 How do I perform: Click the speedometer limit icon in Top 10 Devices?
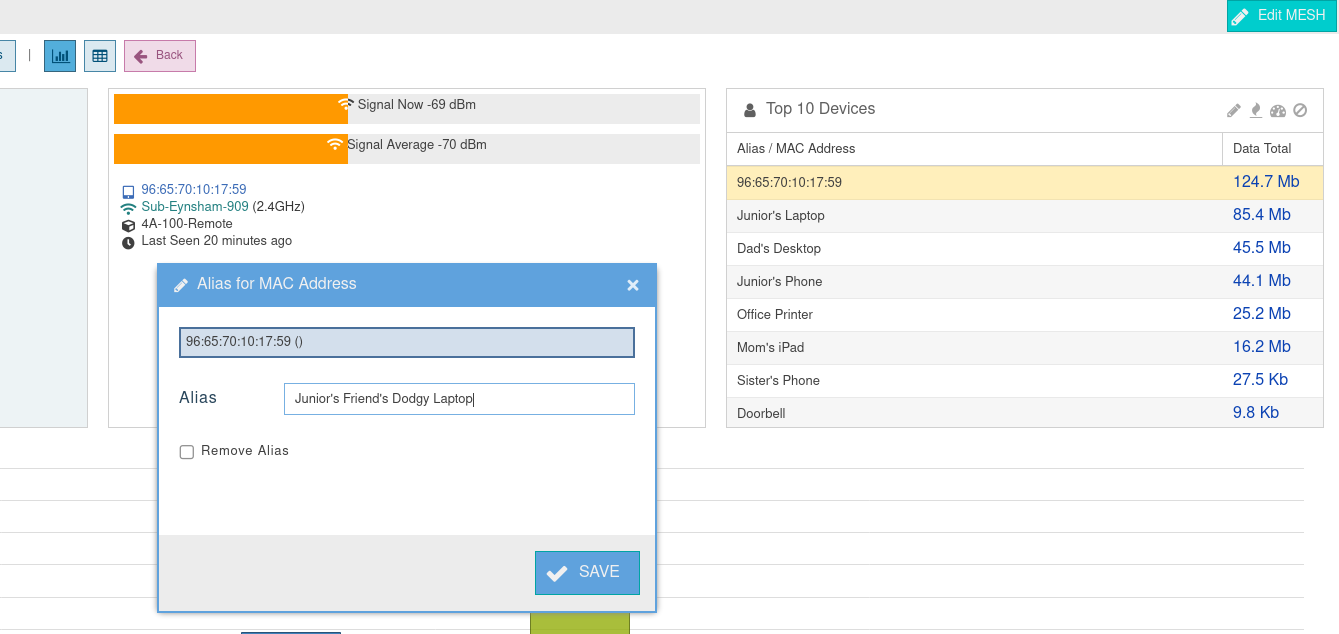click(x=1278, y=110)
